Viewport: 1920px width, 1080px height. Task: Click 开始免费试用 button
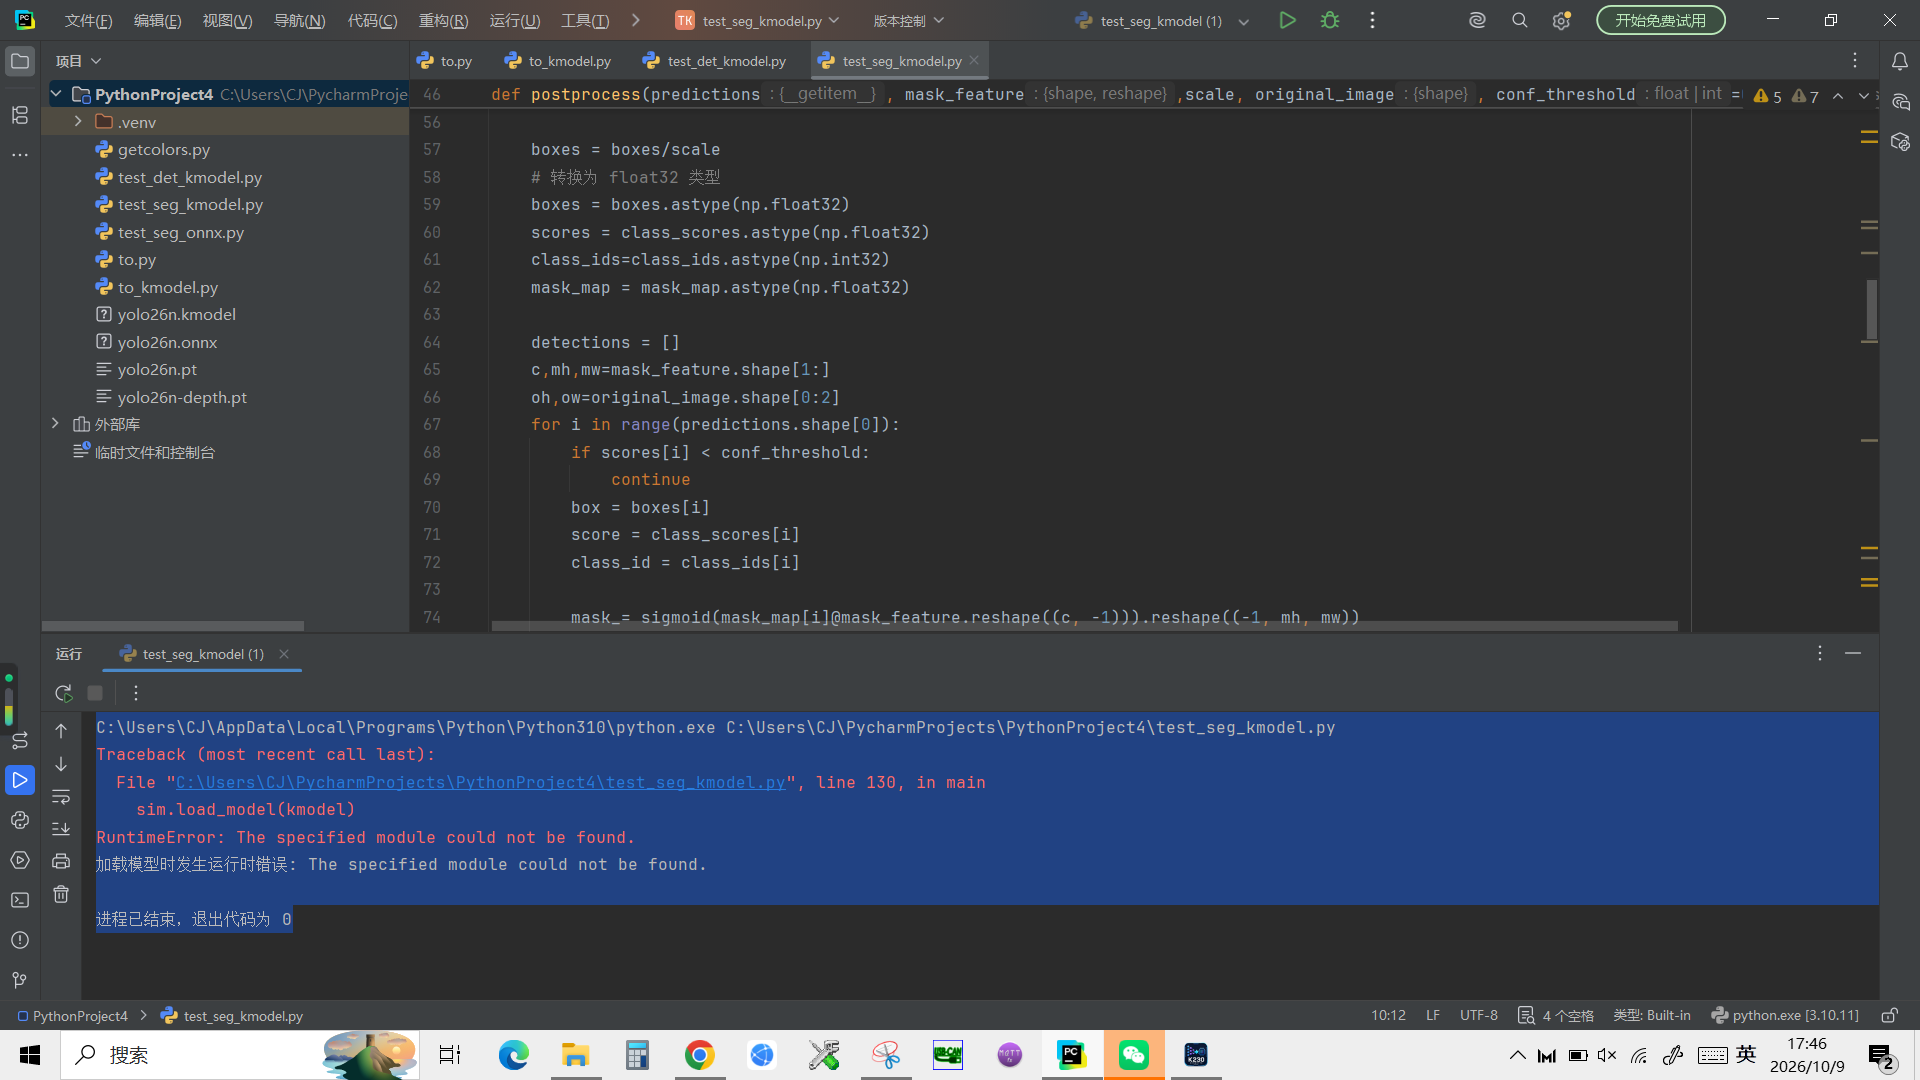1660,20
